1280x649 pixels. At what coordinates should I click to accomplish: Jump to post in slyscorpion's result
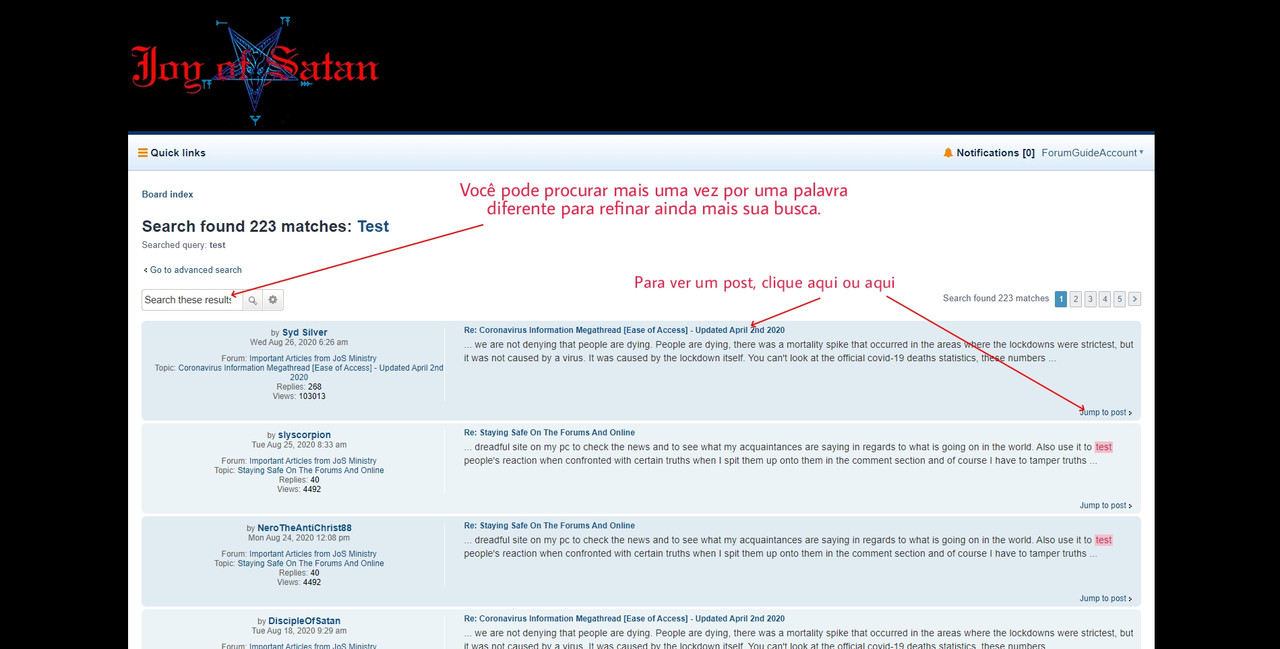pos(1106,505)
